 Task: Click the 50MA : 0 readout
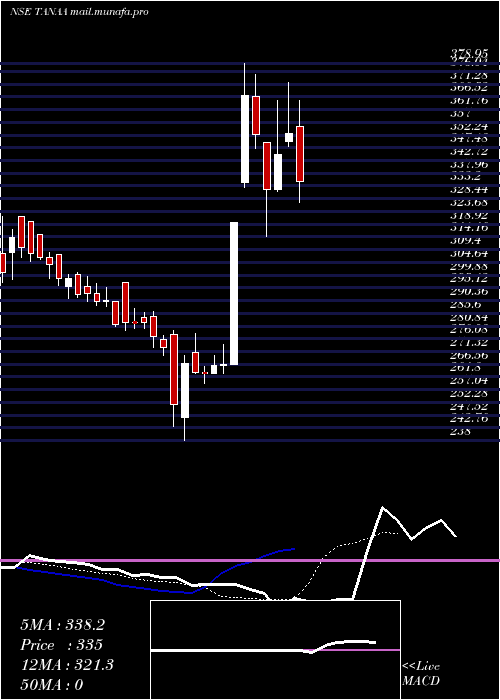[52, 685]
